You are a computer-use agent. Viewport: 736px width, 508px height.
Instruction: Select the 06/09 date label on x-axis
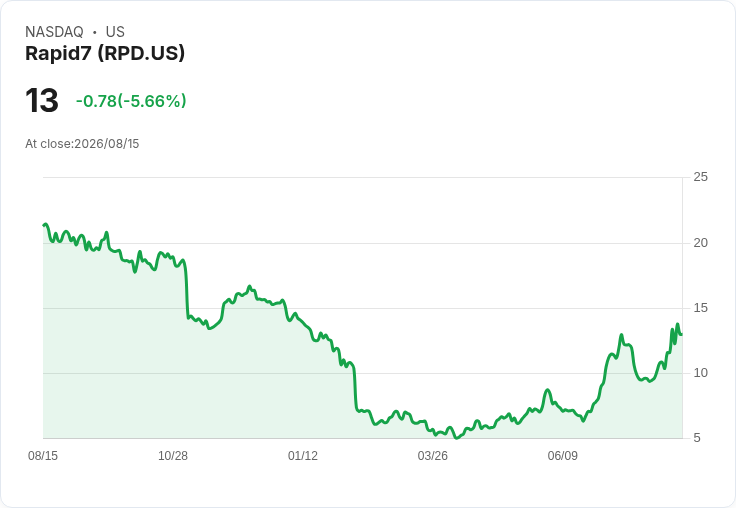(x=562, y=455)
